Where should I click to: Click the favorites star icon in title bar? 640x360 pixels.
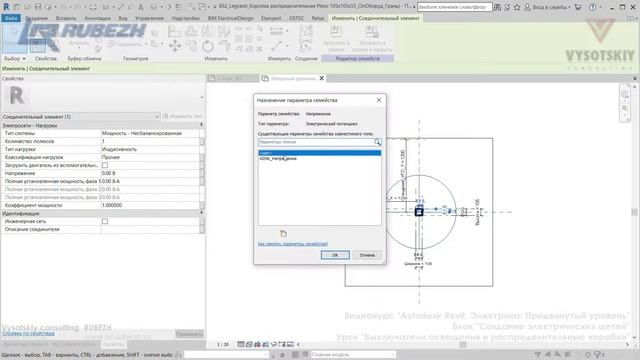coord(517,7)
